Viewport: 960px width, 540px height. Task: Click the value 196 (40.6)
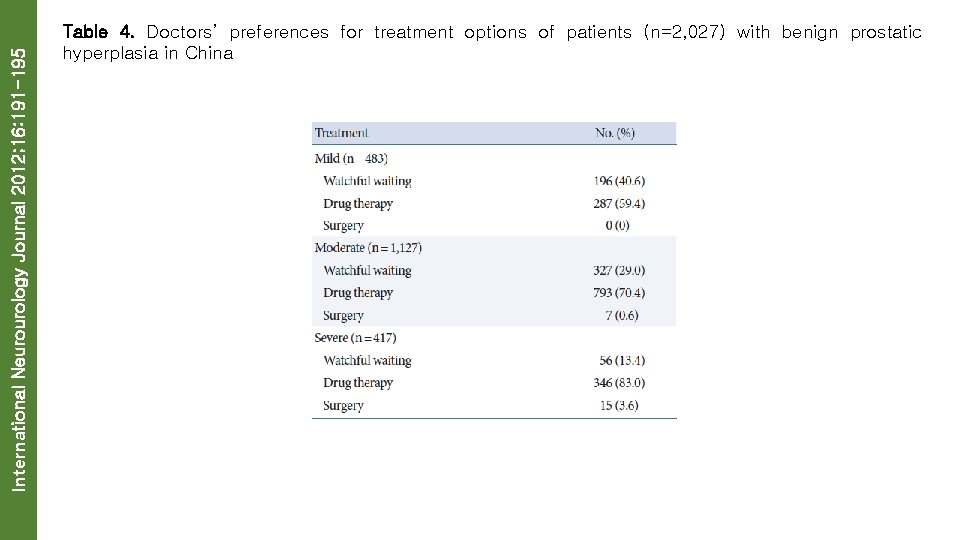click(x=619, y=181)
